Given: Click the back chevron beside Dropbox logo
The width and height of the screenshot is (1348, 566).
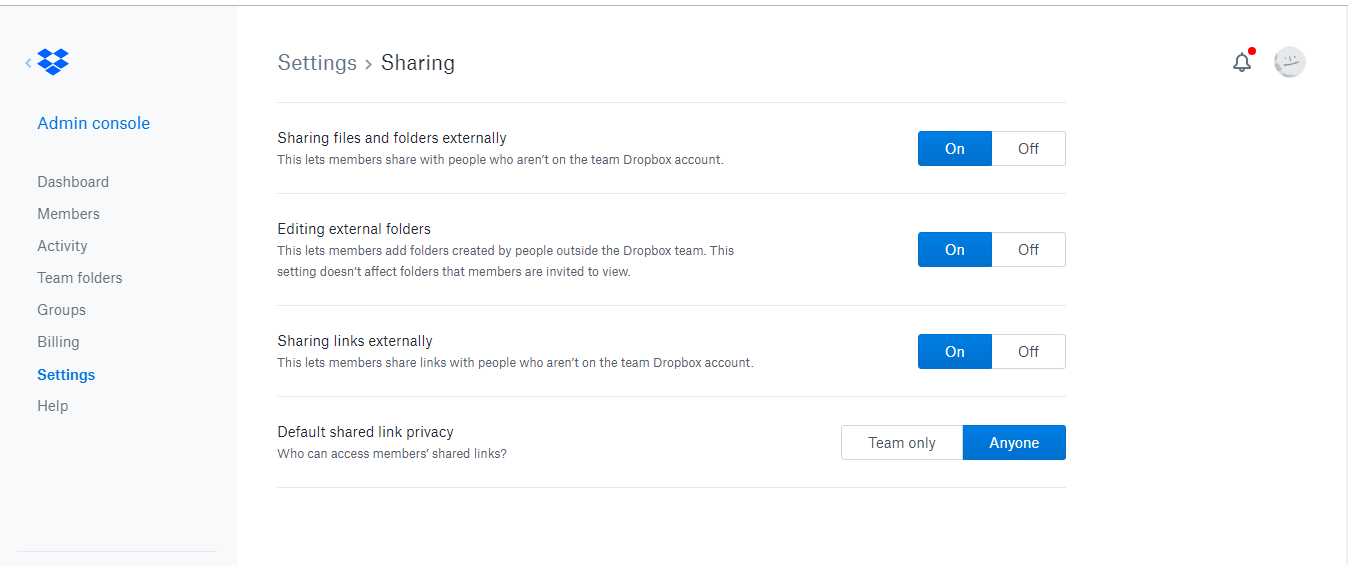Looking at the screenshot, I should (x=29, y=62).
